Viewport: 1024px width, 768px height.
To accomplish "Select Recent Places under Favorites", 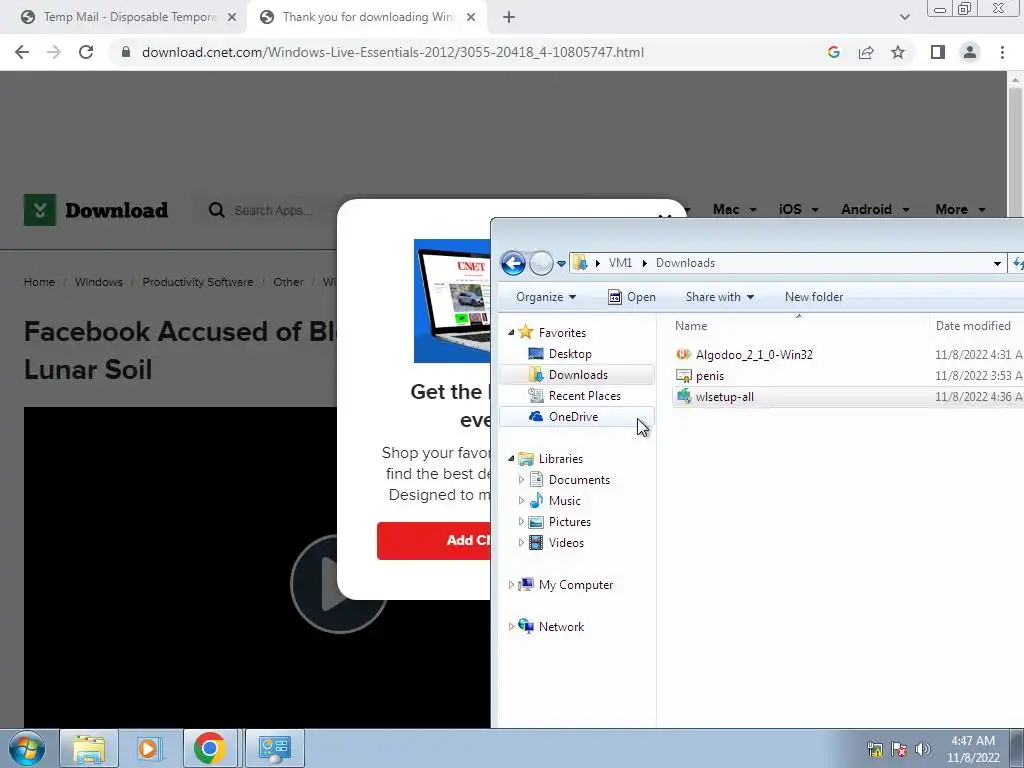I will (584, 395).
